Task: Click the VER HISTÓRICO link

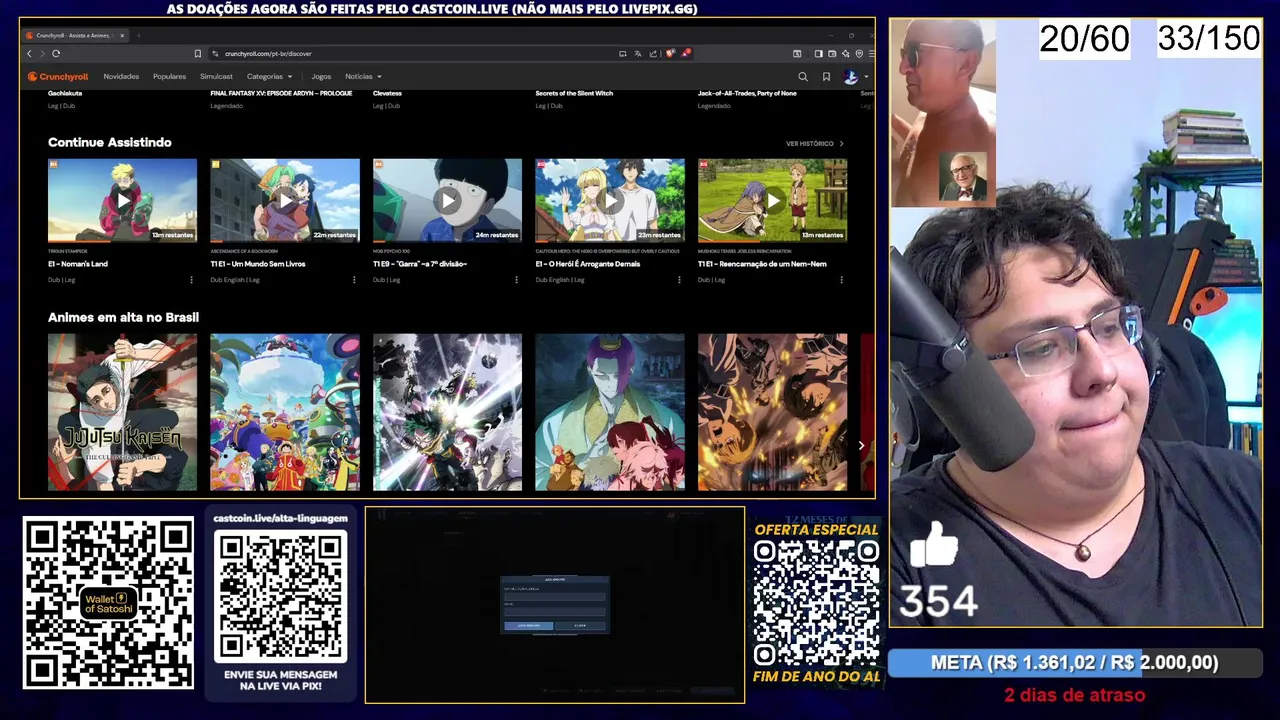Action: [x=815, y=143]
